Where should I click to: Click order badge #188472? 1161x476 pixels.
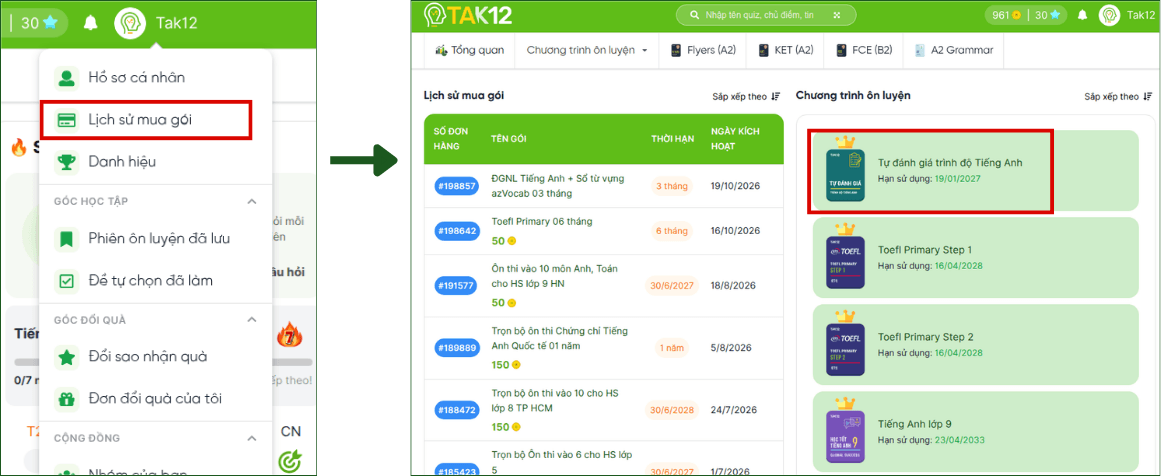455,410
